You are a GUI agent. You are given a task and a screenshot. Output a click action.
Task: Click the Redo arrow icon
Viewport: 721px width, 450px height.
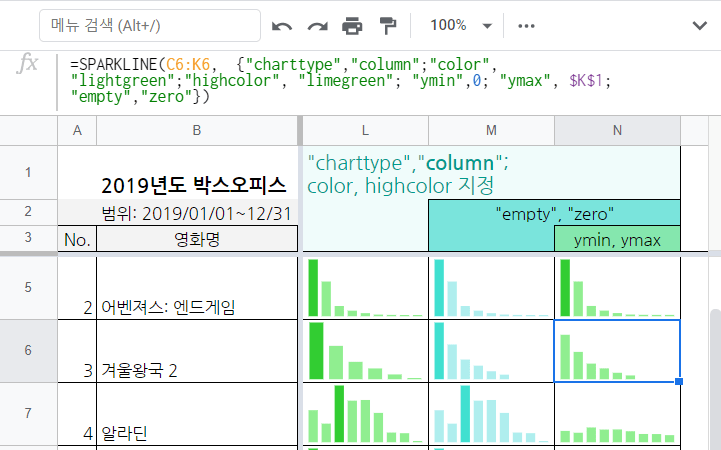pos(317,25)
